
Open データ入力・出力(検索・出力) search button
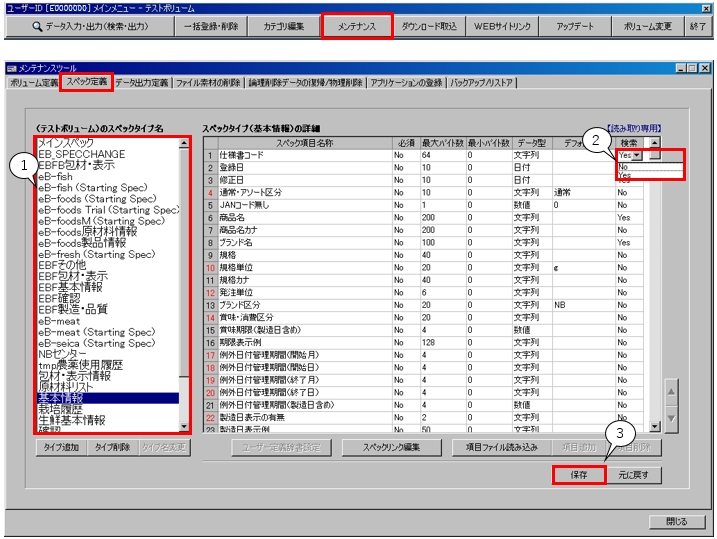[x=91, y=27]
